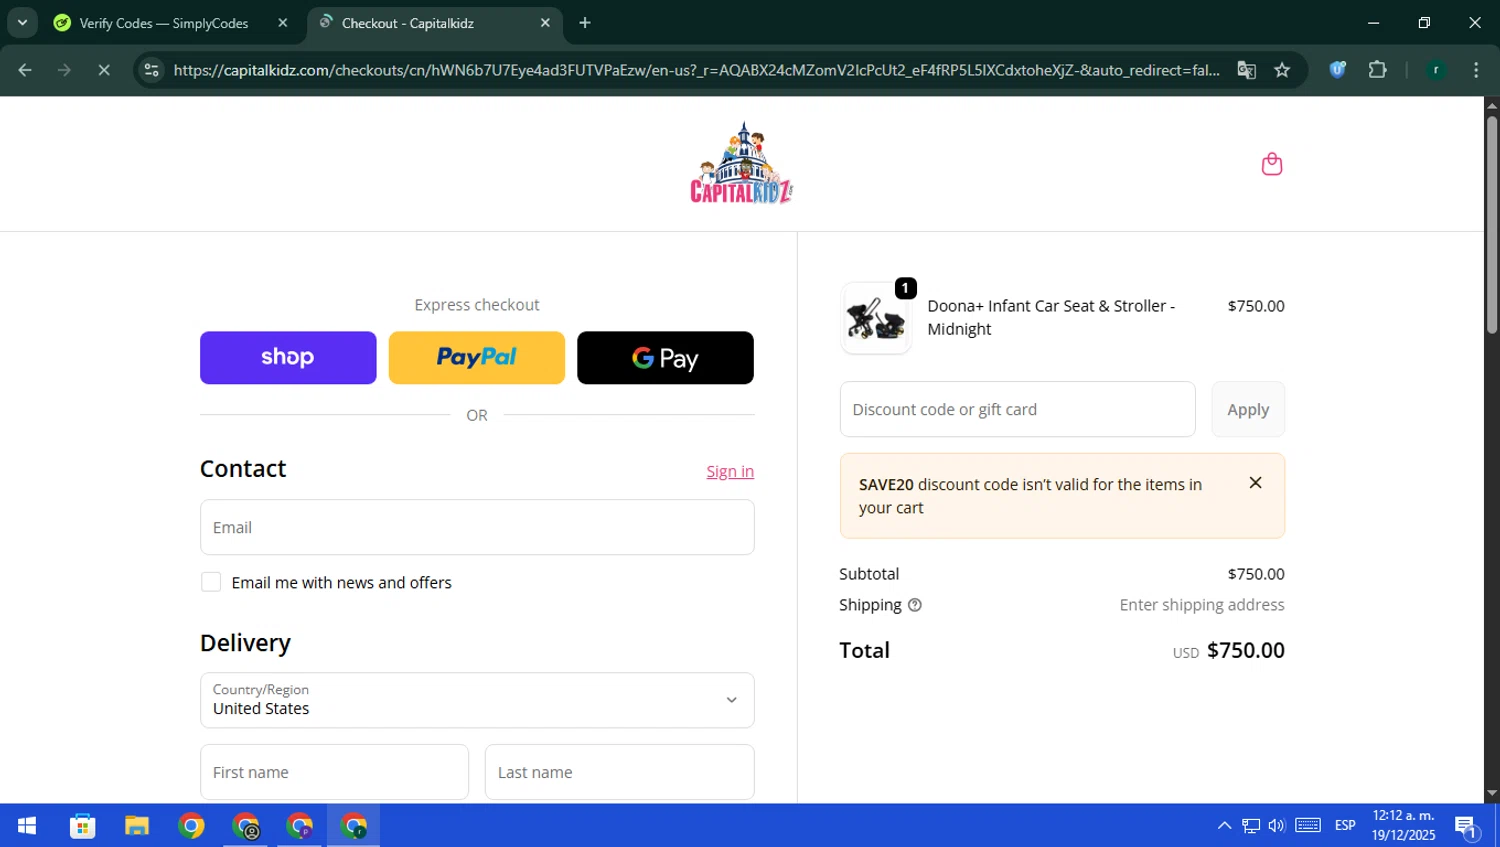Click 'Enter shipping address' text
Screen dimensions: 1500x847
point(1202,605)
